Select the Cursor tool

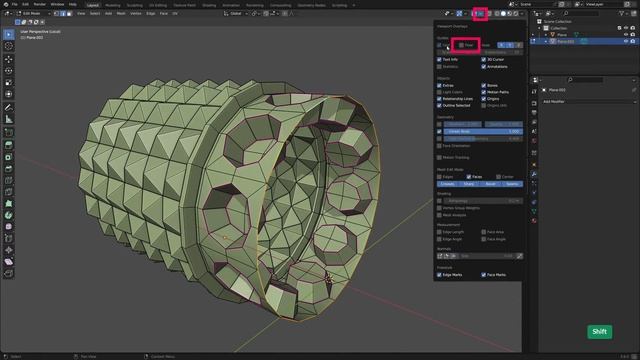(9, 46)
